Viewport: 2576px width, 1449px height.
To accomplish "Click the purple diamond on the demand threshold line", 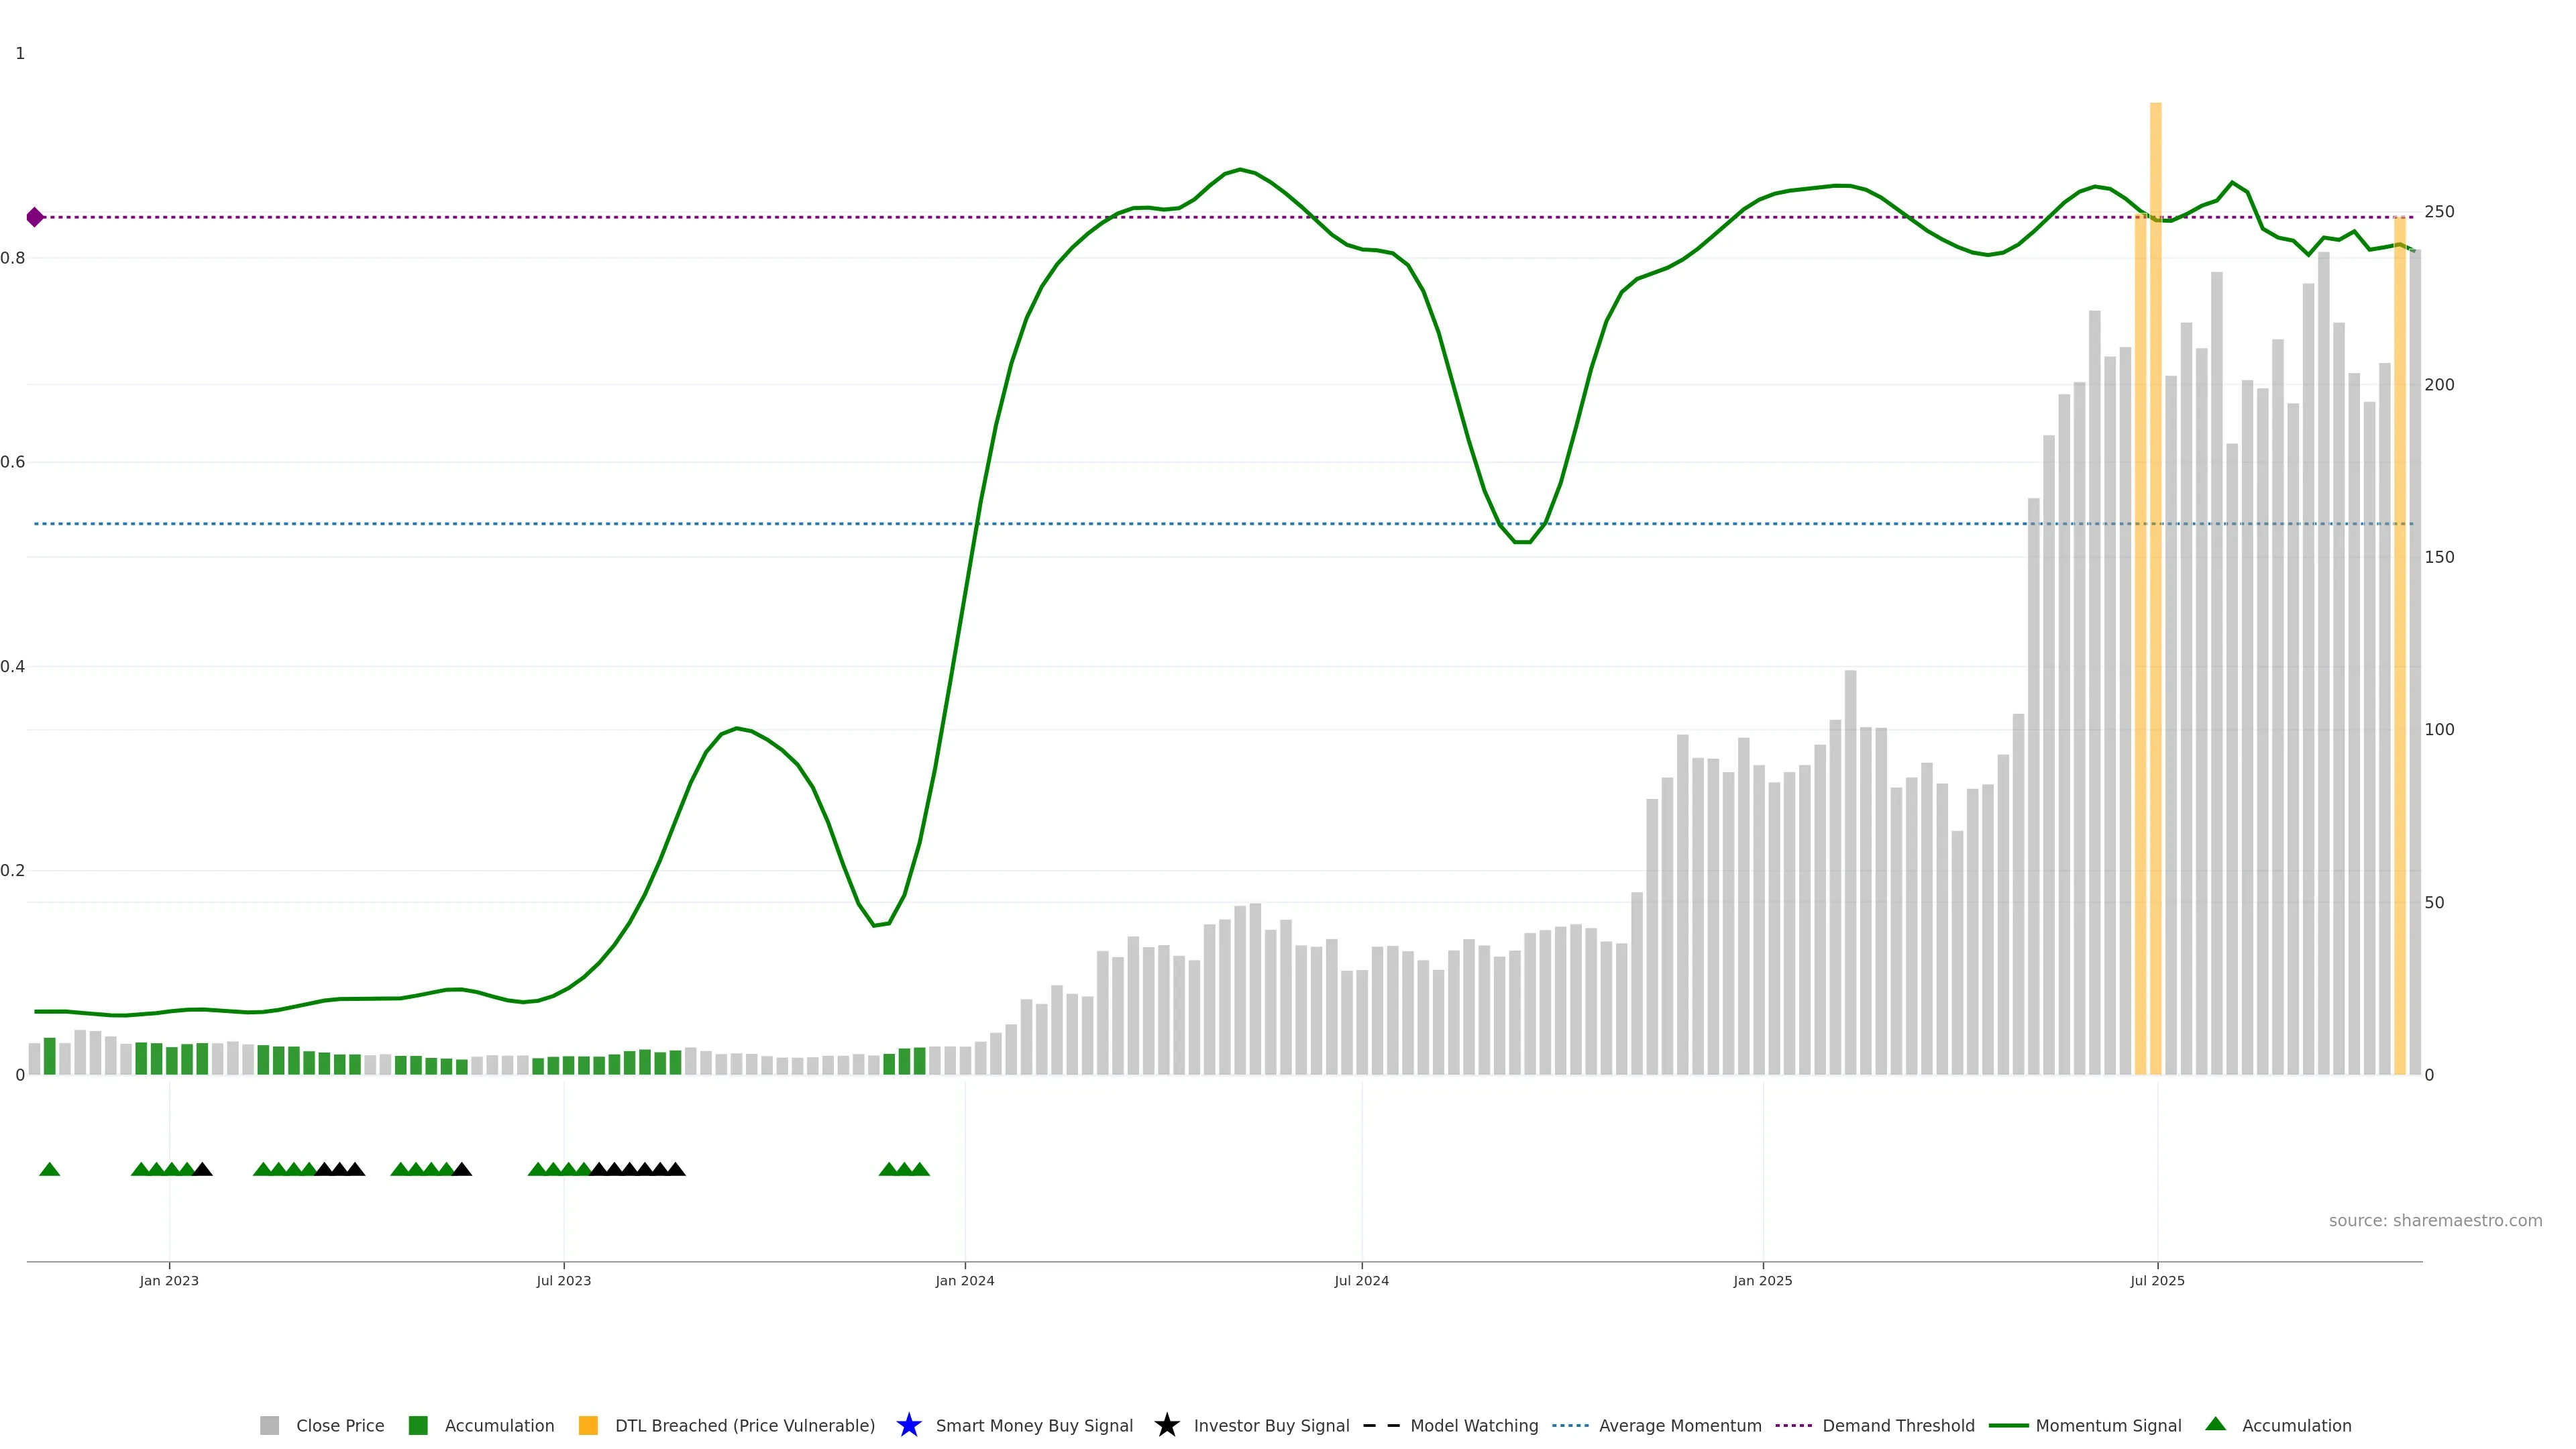I will click(x=35, y=217).
